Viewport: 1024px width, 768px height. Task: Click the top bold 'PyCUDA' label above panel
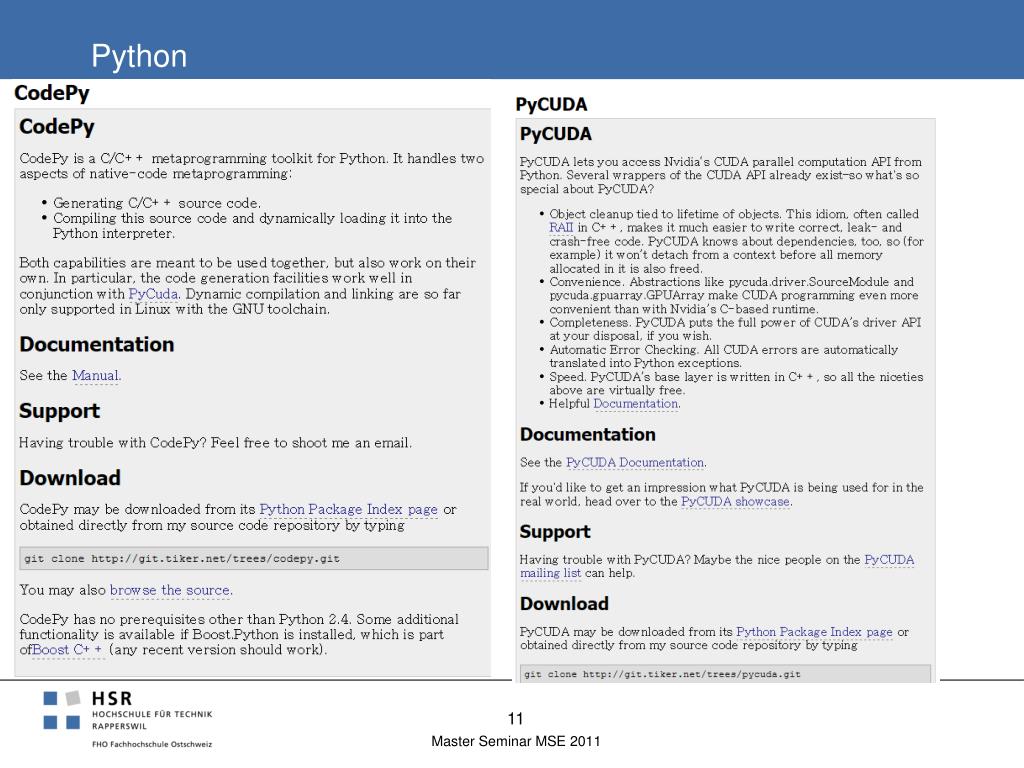(551, 104)
